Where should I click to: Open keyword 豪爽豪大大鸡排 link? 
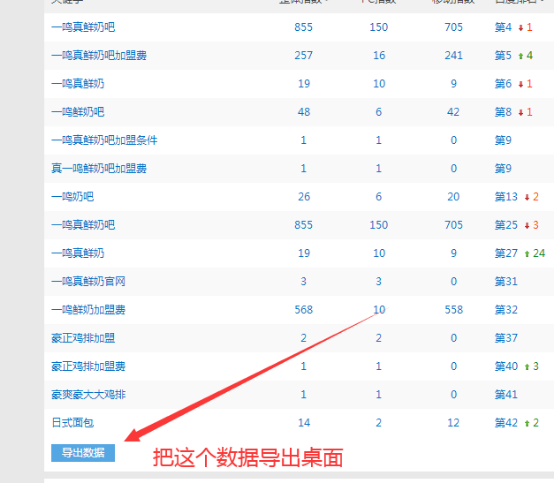coord(88,395)
